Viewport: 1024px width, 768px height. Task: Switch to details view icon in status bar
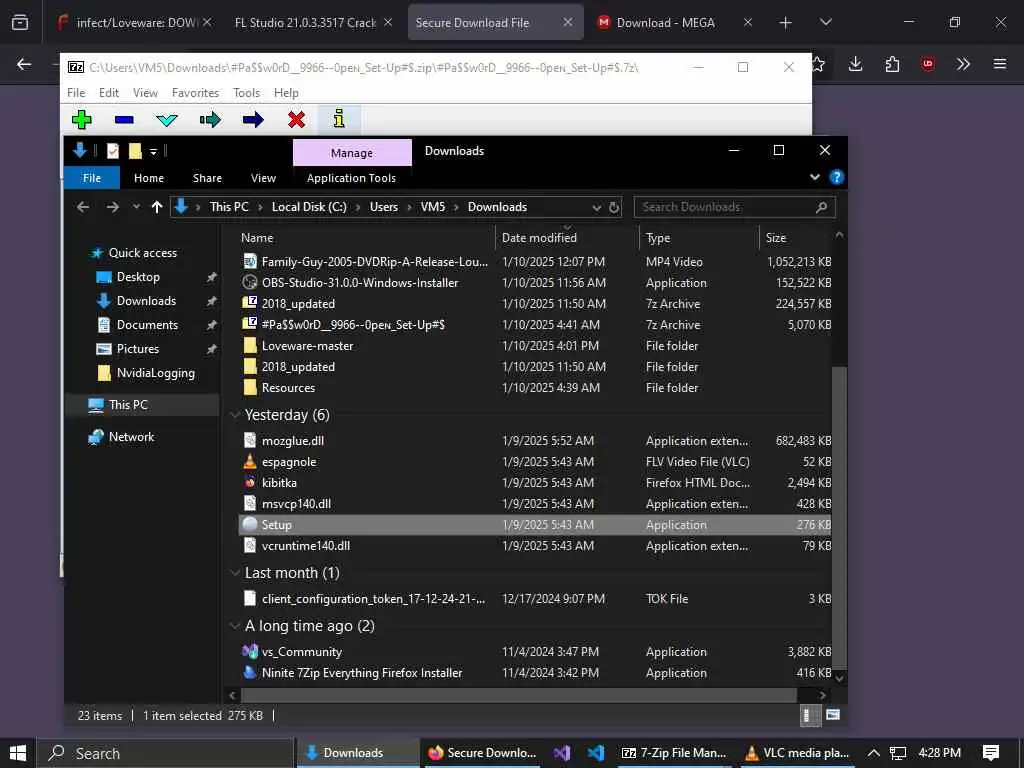[x=810, y=715]
